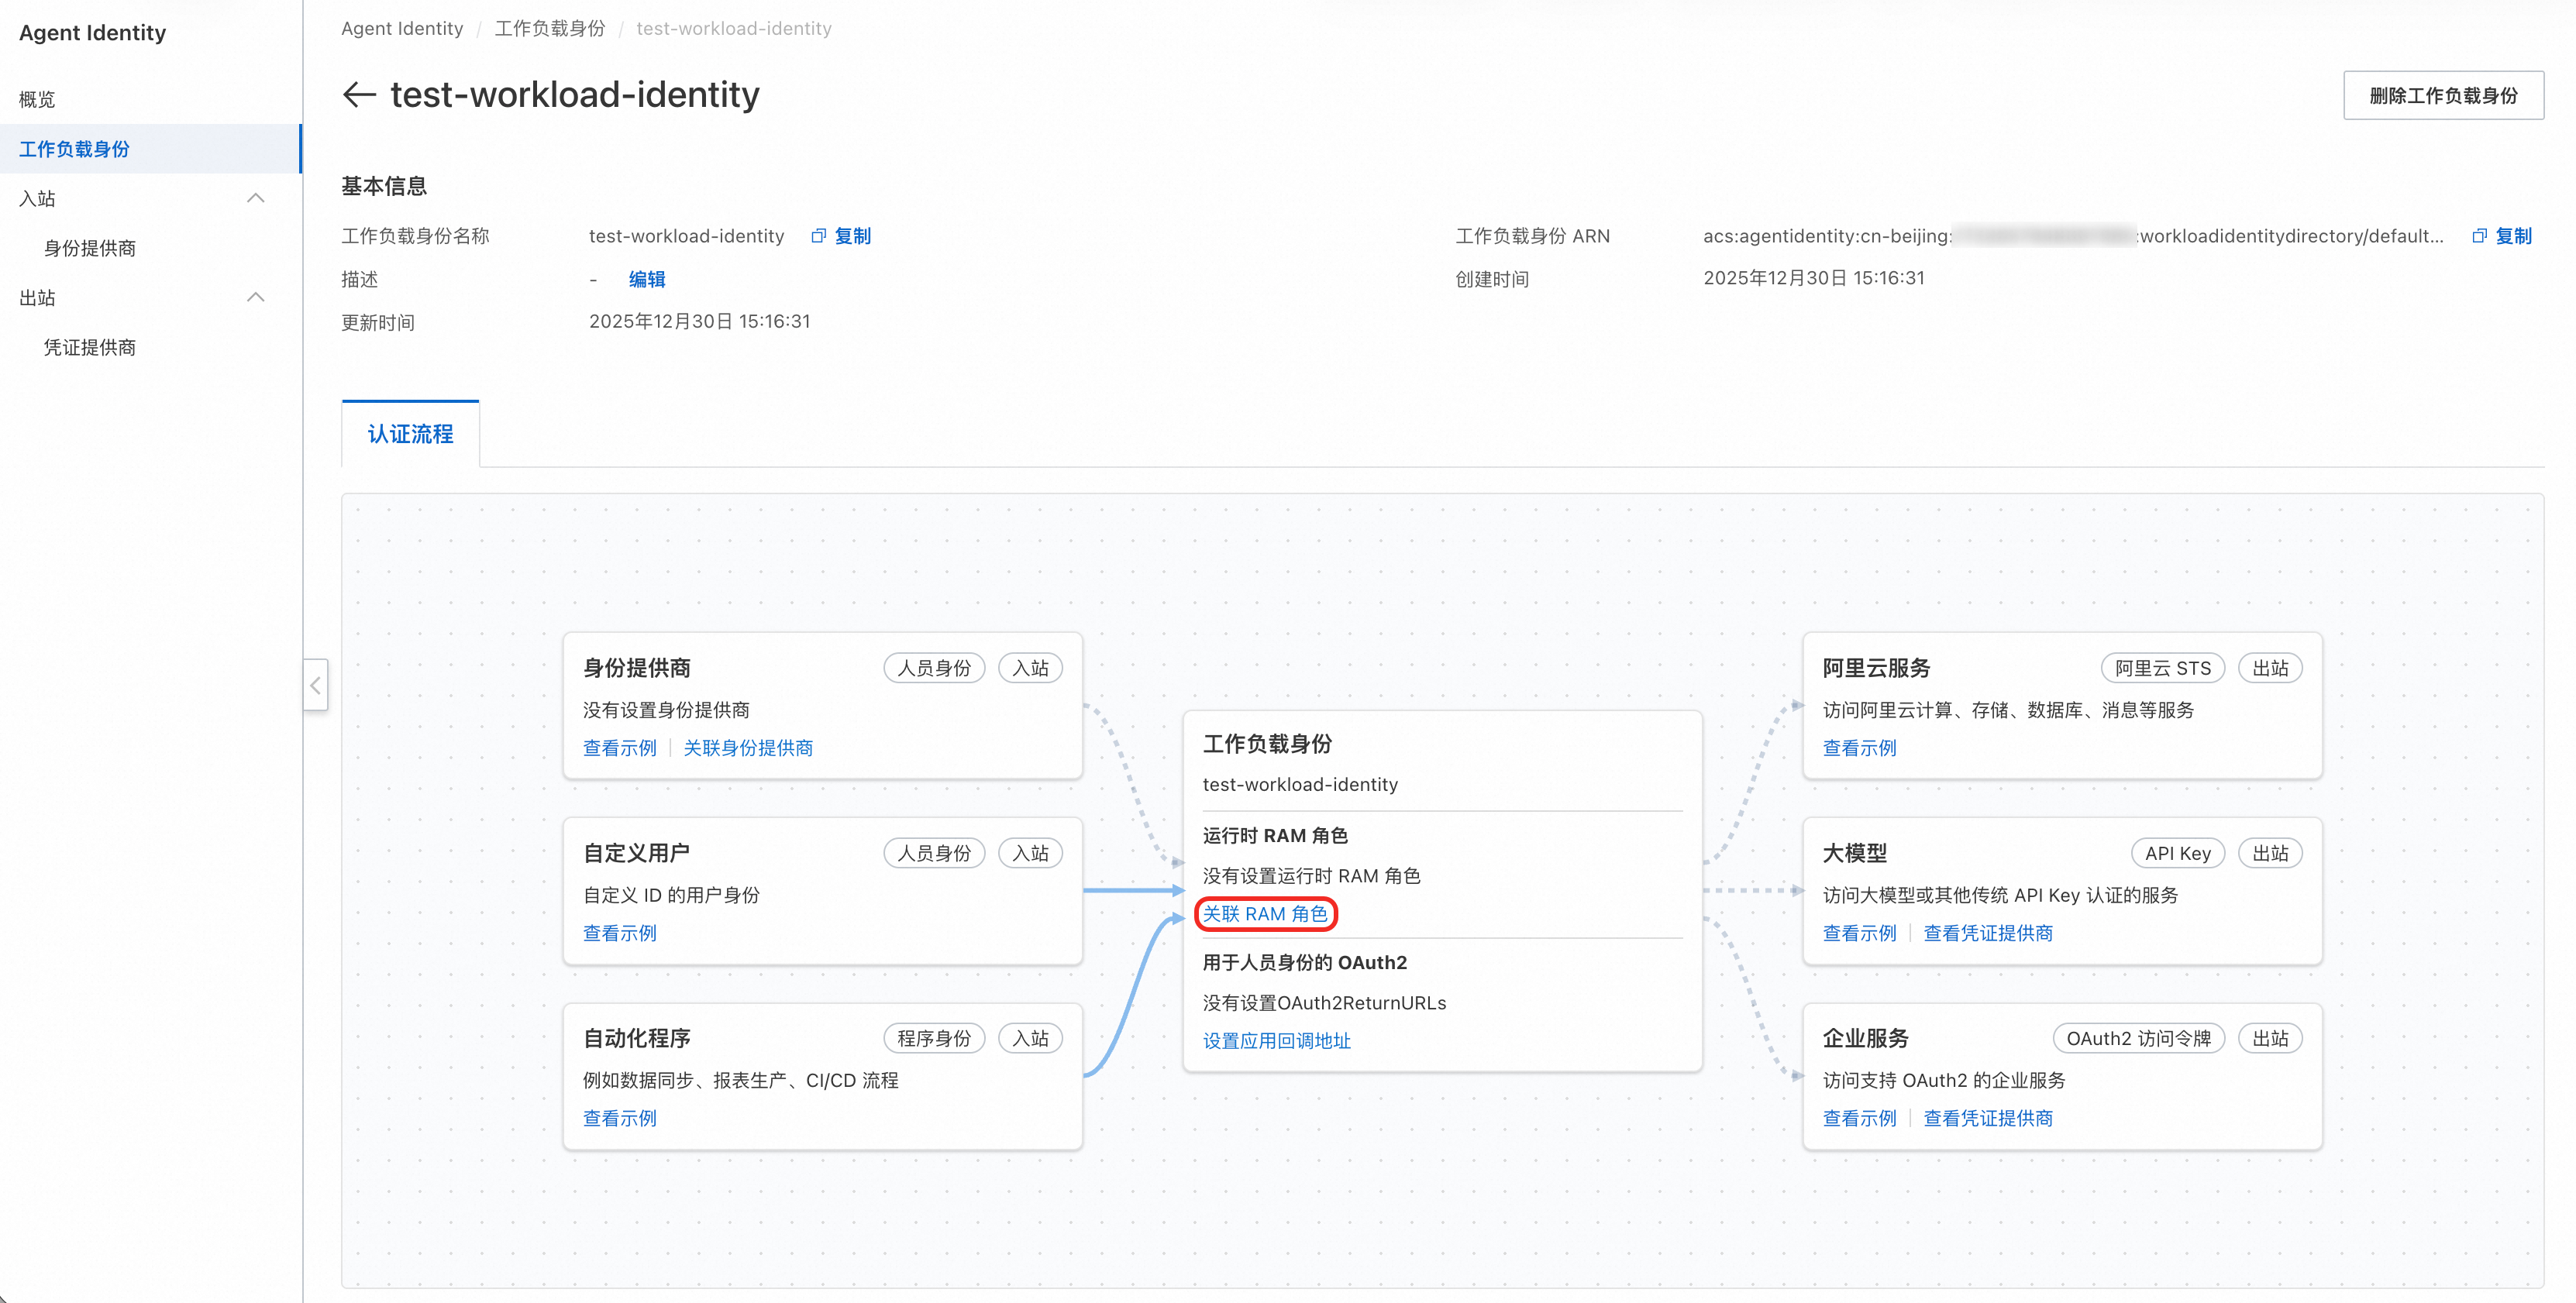This screenshot has width=2576, height=1303.
Task: Click the 阿里云 STS tag badge
Action: point(2162,668)
